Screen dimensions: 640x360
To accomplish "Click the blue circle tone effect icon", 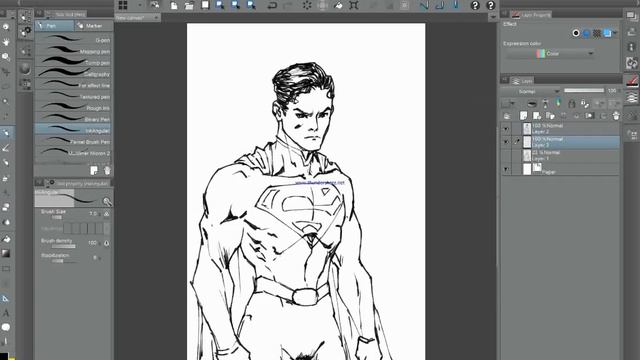I will [586, 33].
